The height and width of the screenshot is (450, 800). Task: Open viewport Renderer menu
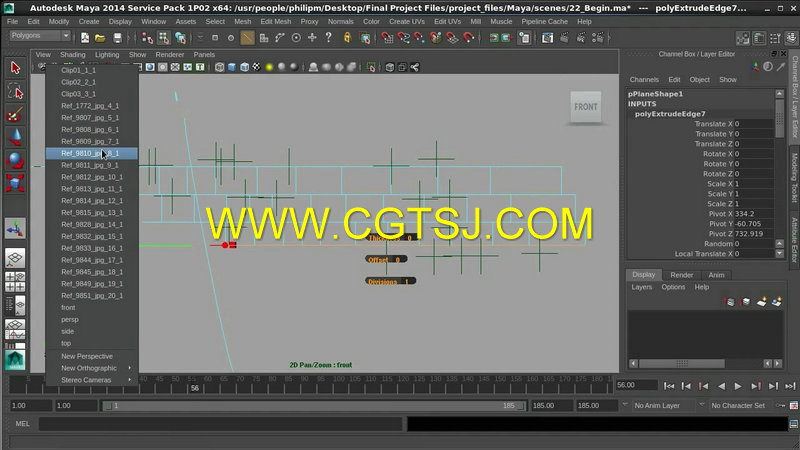pyautogui.click(x=170, y=55)
